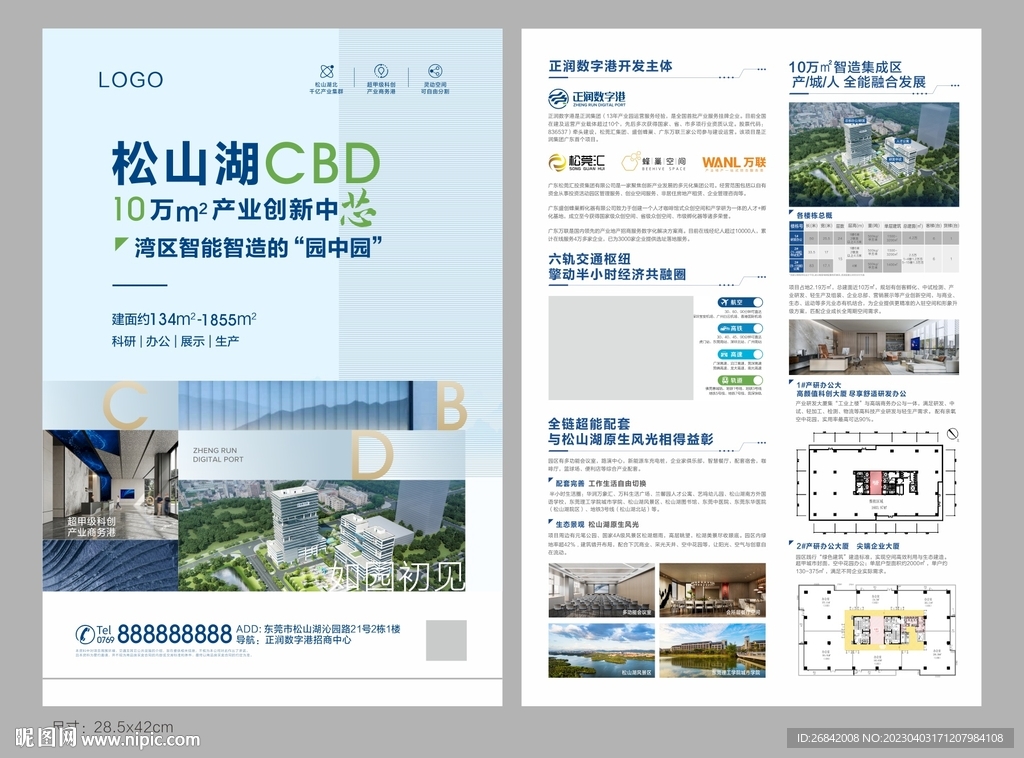Click the 生态景观 松山湖原生风光 subheading
Viewport: 1024px width, 758px height.
point(597,524)
